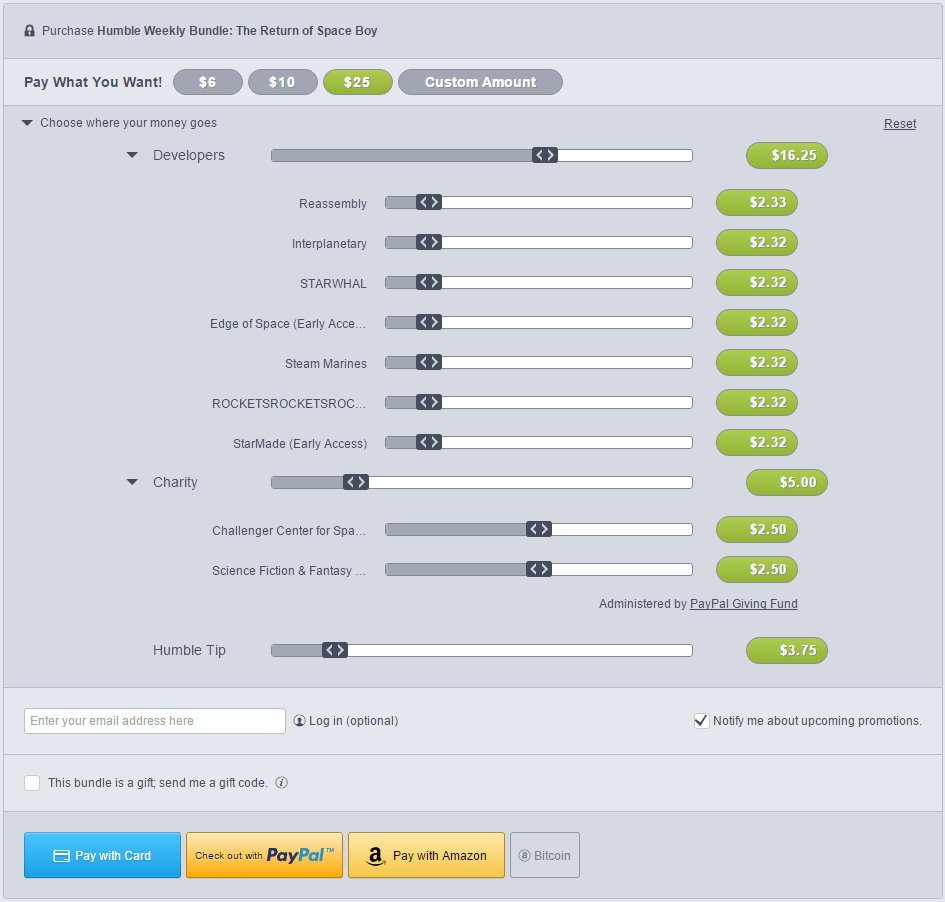Toggle notify about upcoming promotions checkbox
Image resolution: width=945 pixels, height=902 pixels.
[701, 721]
